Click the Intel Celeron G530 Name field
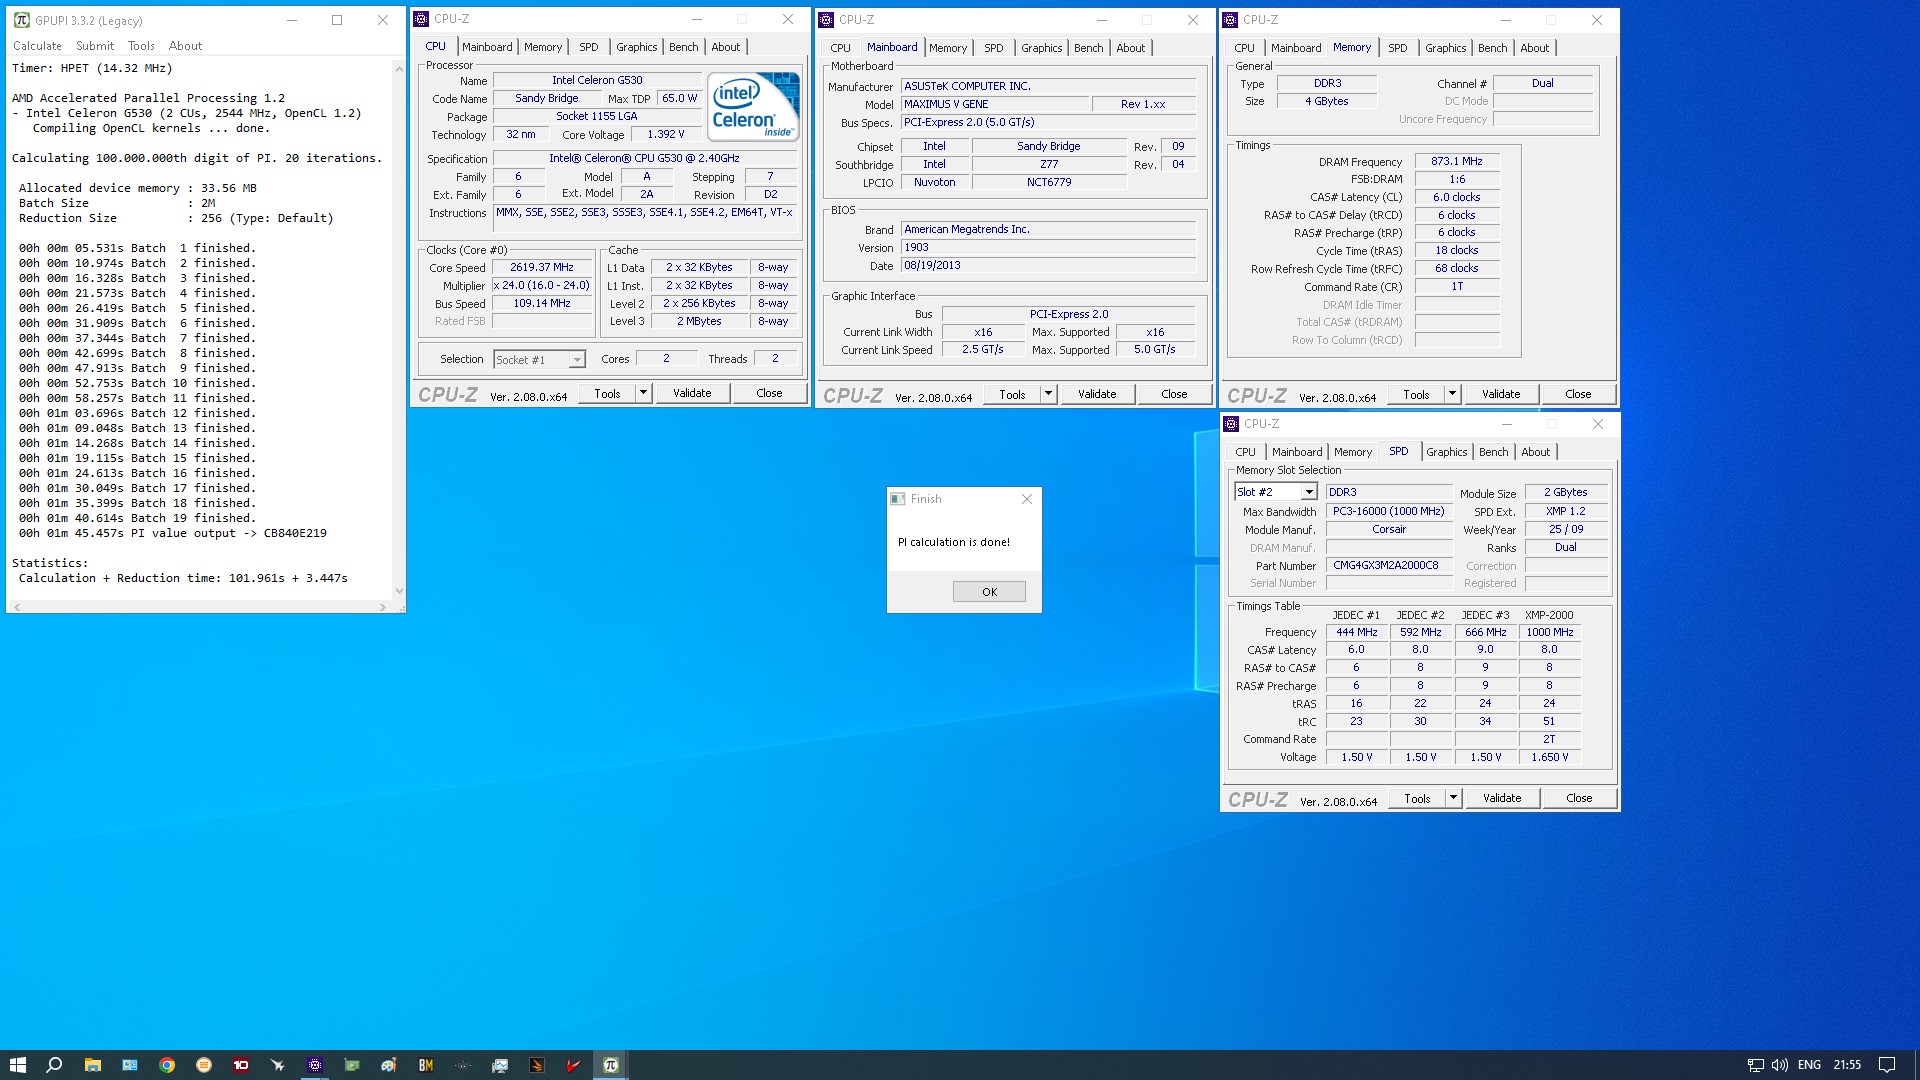The height and width of the screenshot is (1080, 1920). tap(597, 80)
